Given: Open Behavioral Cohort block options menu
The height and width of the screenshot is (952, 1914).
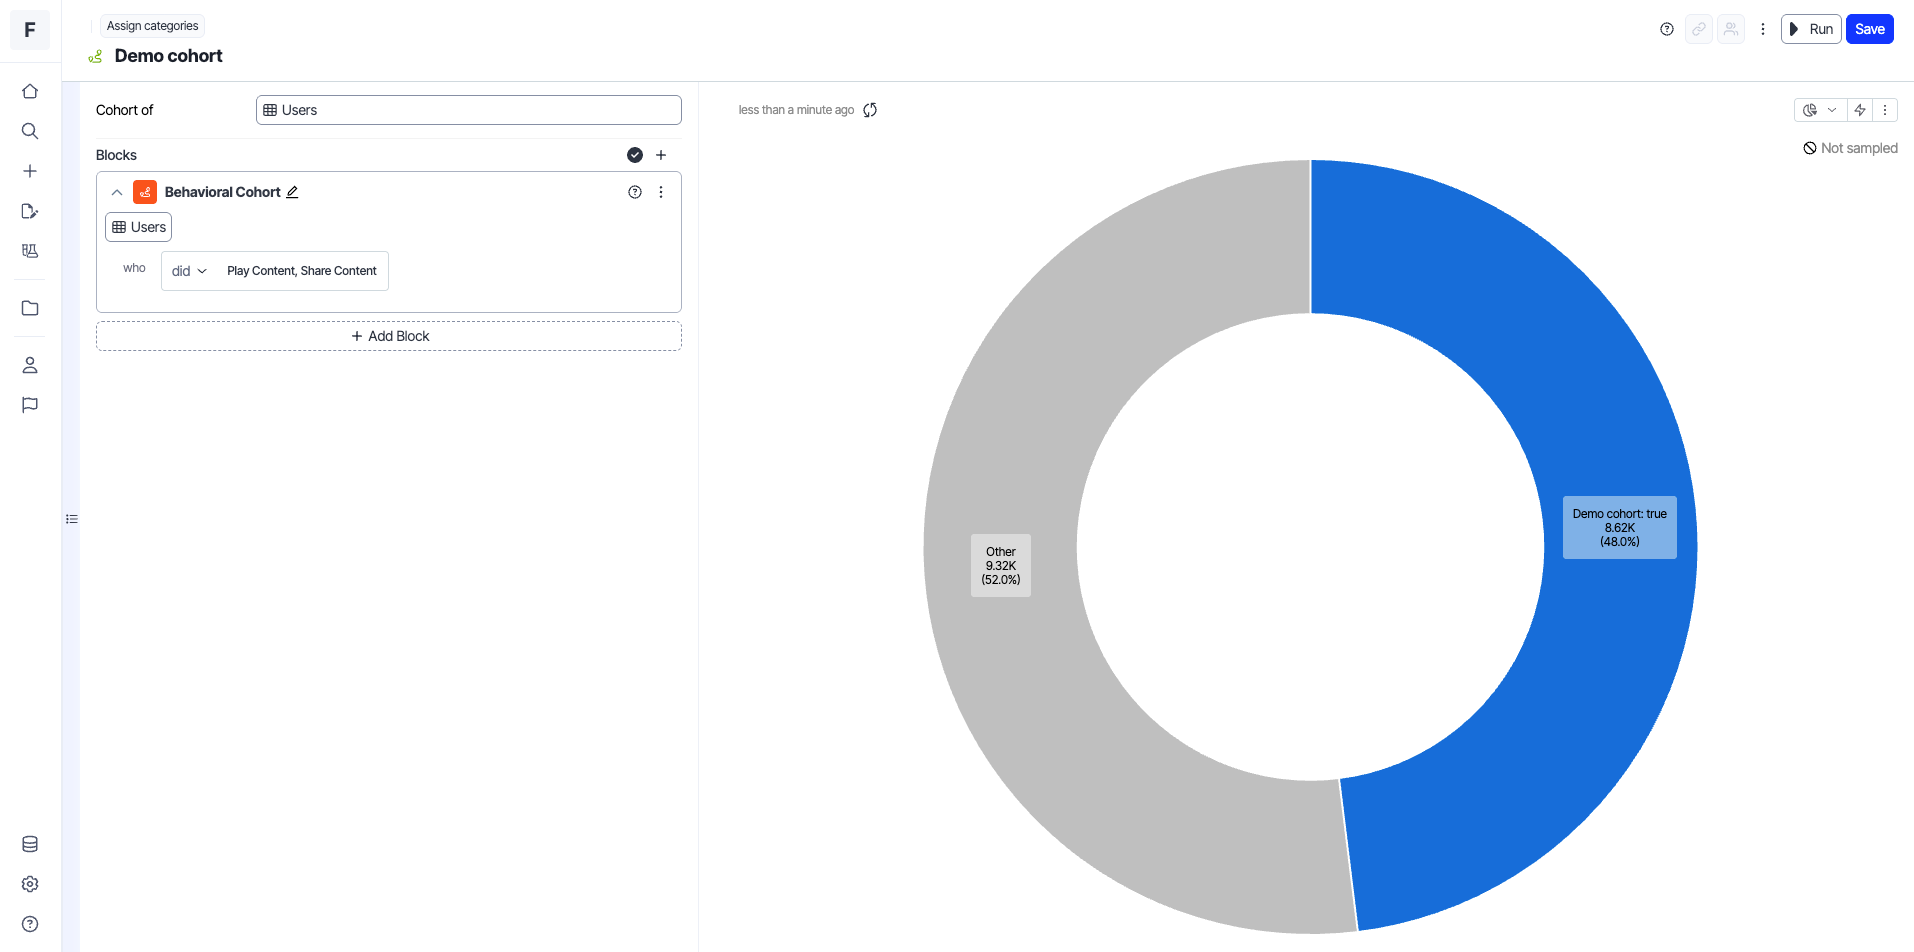Looking at the screenshot, I should [x=661, y=192].
